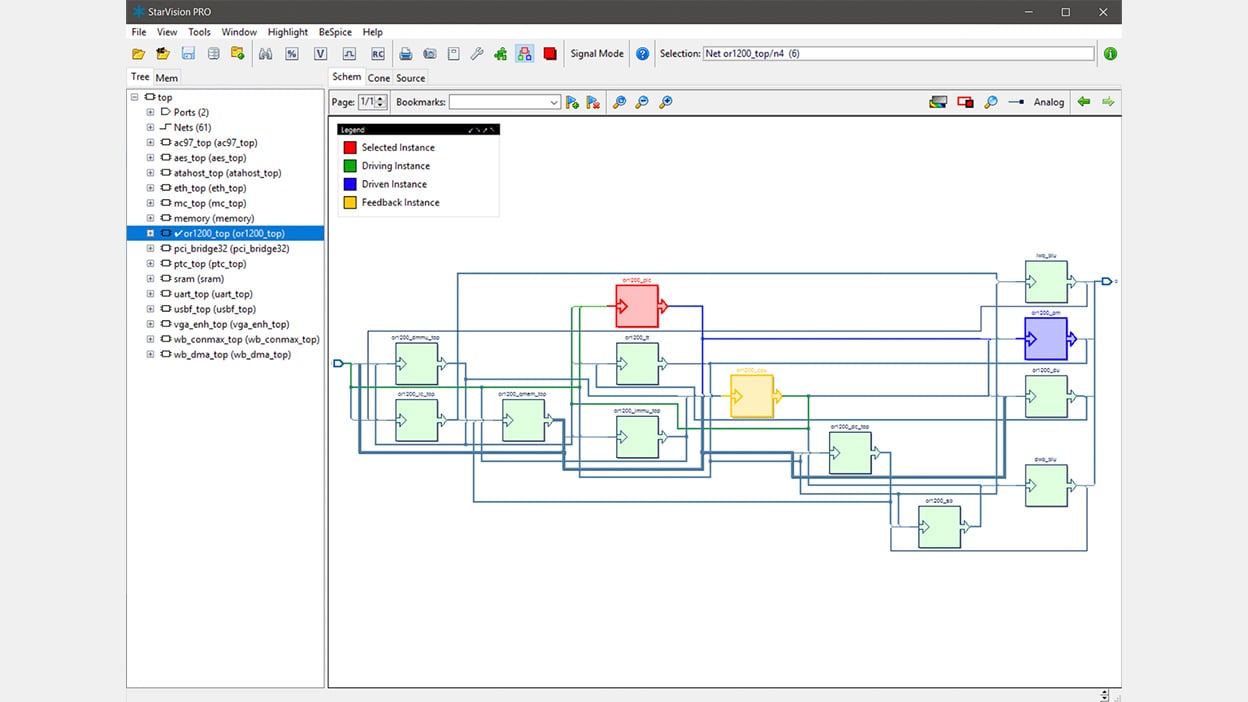The image size is (1248, 702).
Task: Click the binoculars search icon
Action: (265, 54)
